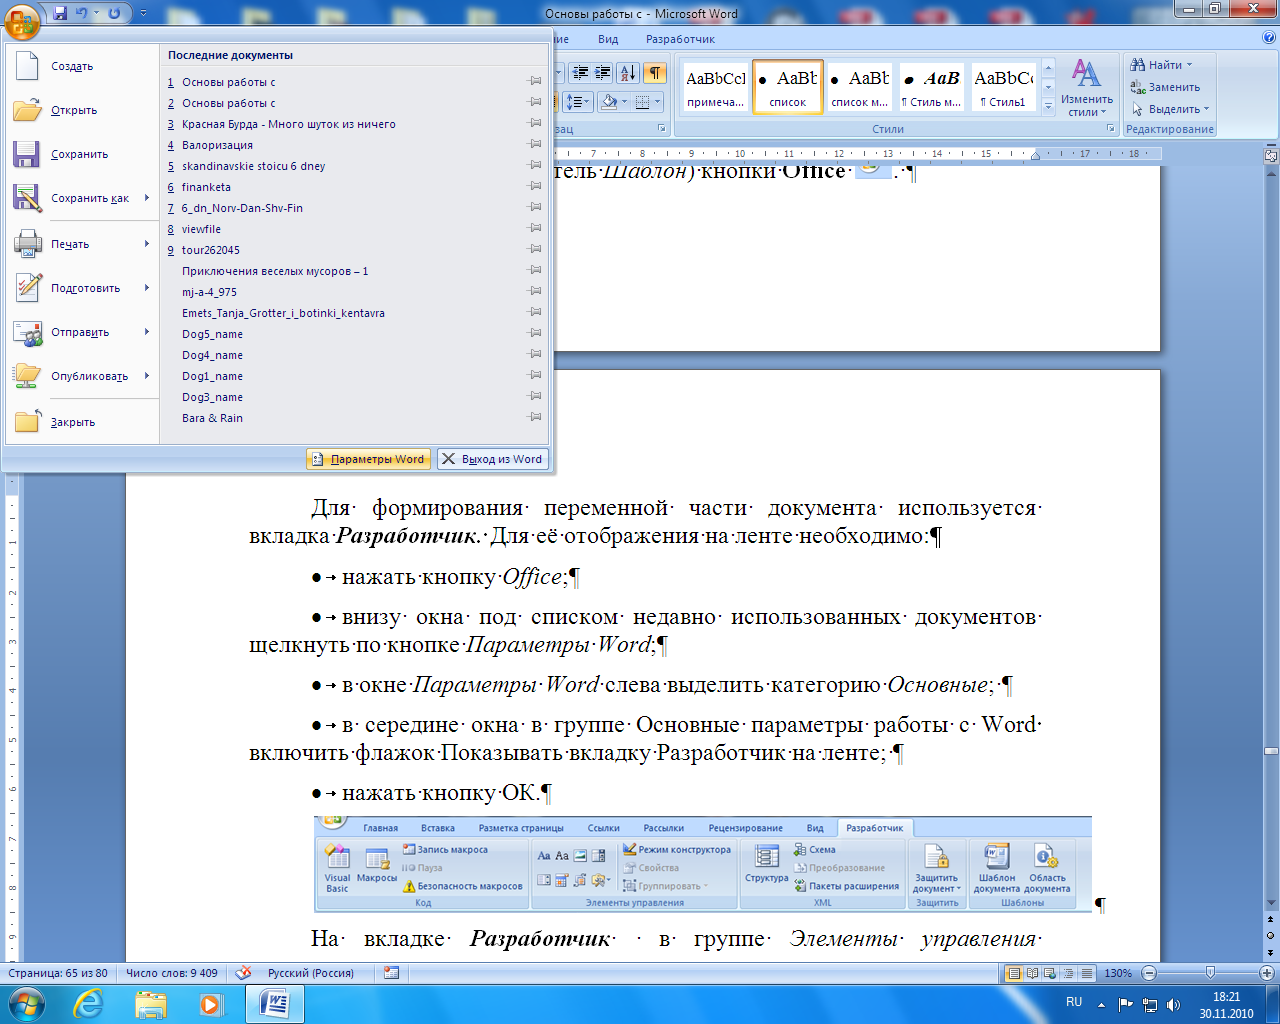1280x1024 pixels.
Task: Increase paragraph indent
Action: tap(603, 73)
